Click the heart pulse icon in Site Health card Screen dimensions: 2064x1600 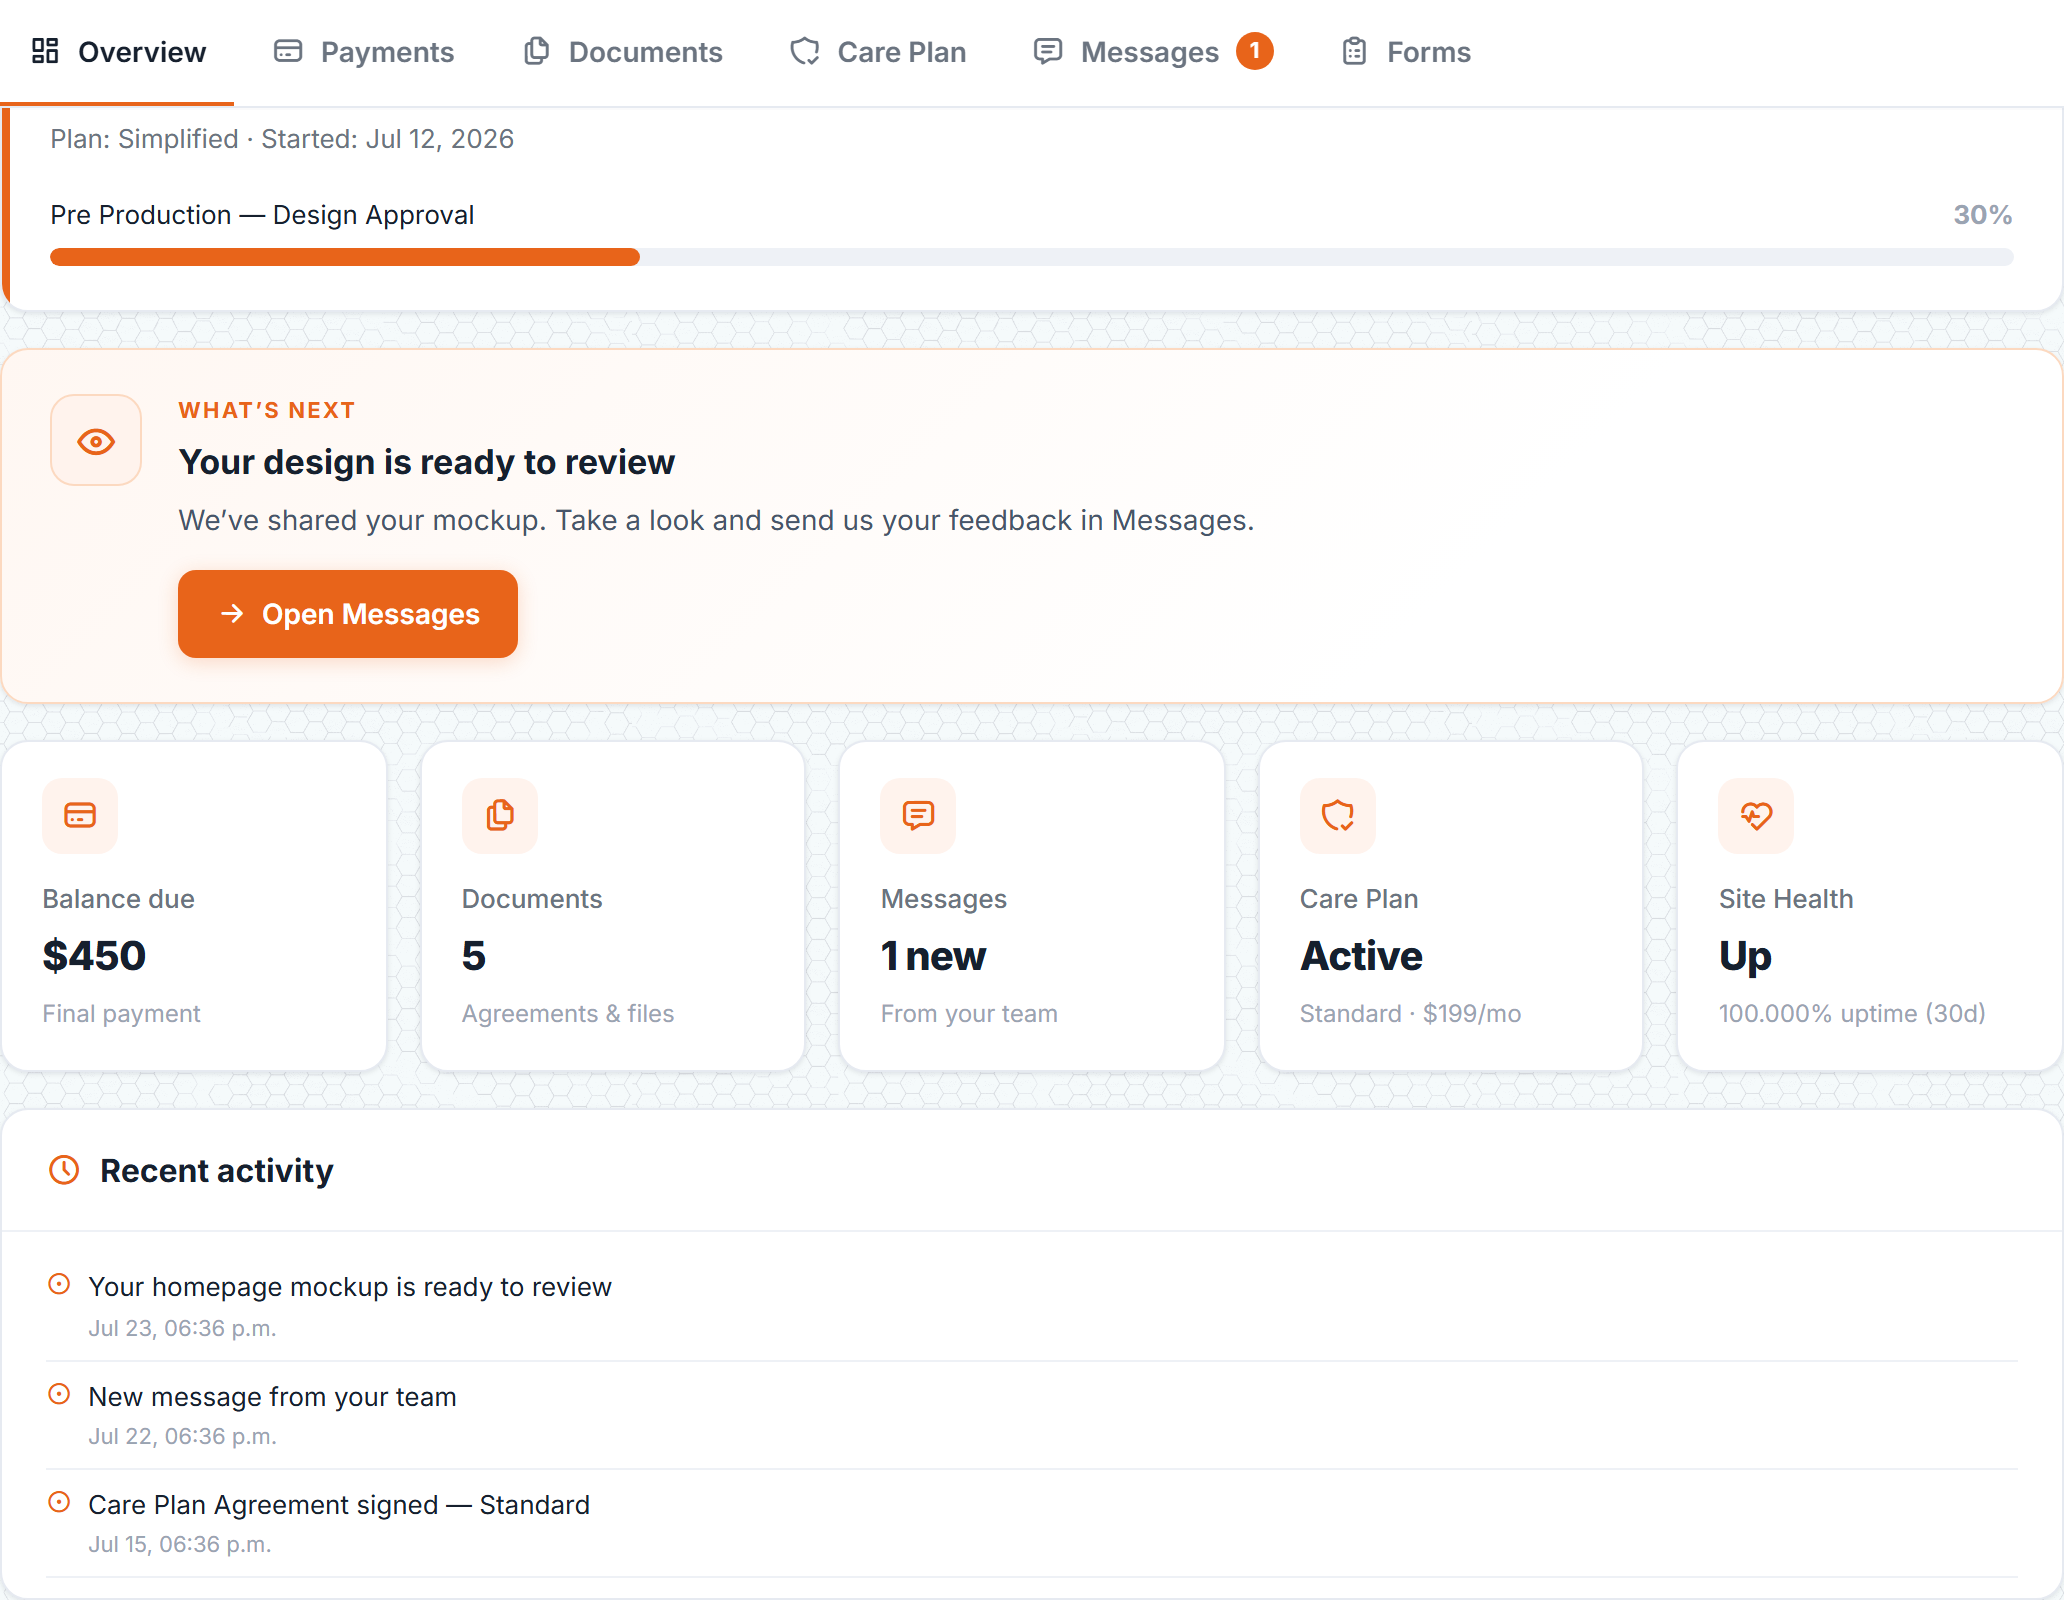(x=1756, y=816)
